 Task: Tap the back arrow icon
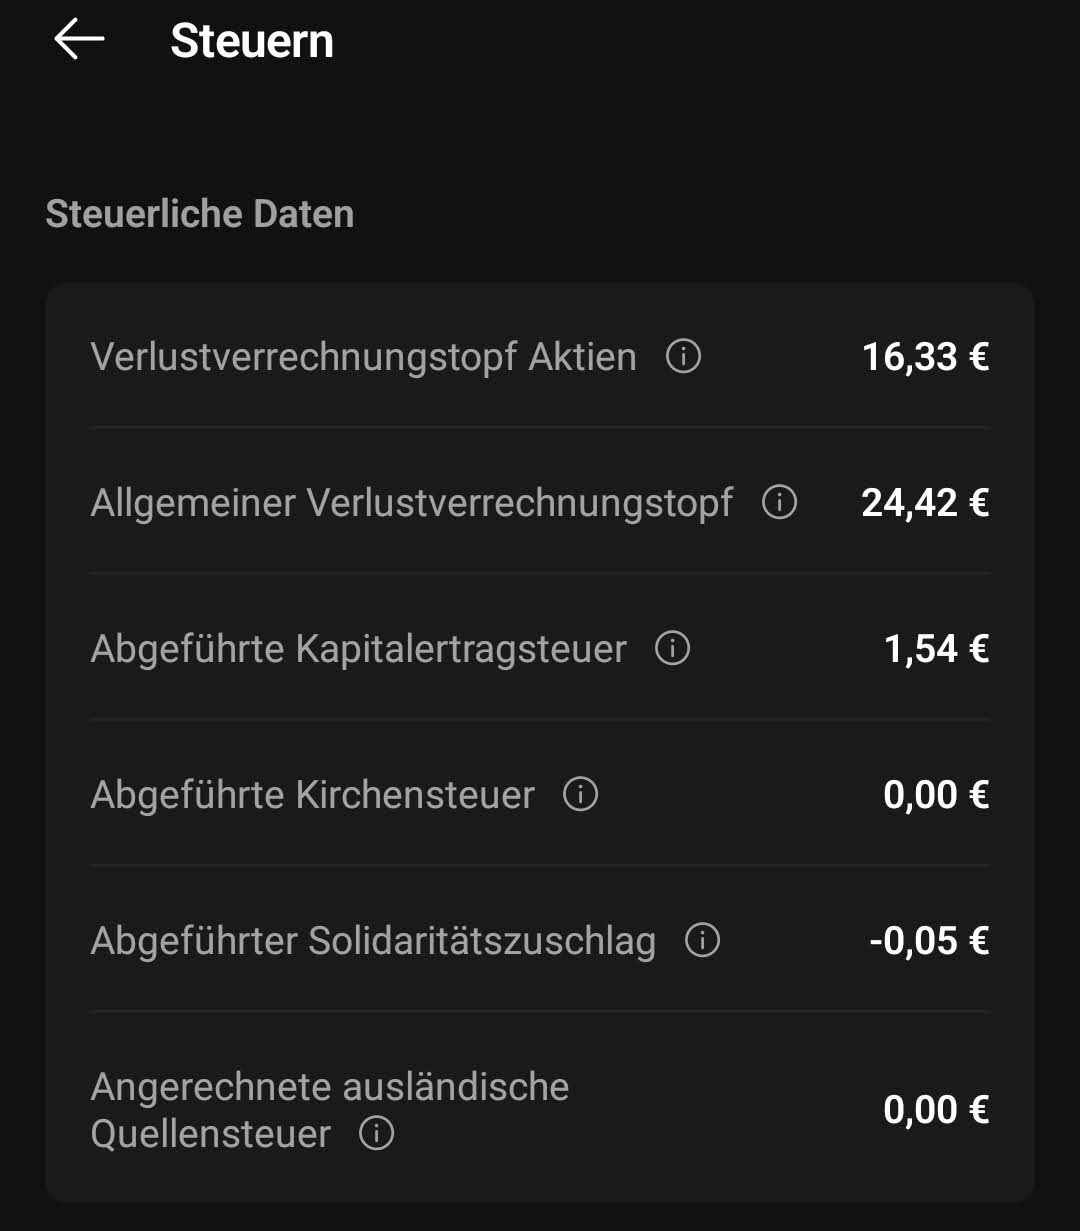(x=79, y=40)
